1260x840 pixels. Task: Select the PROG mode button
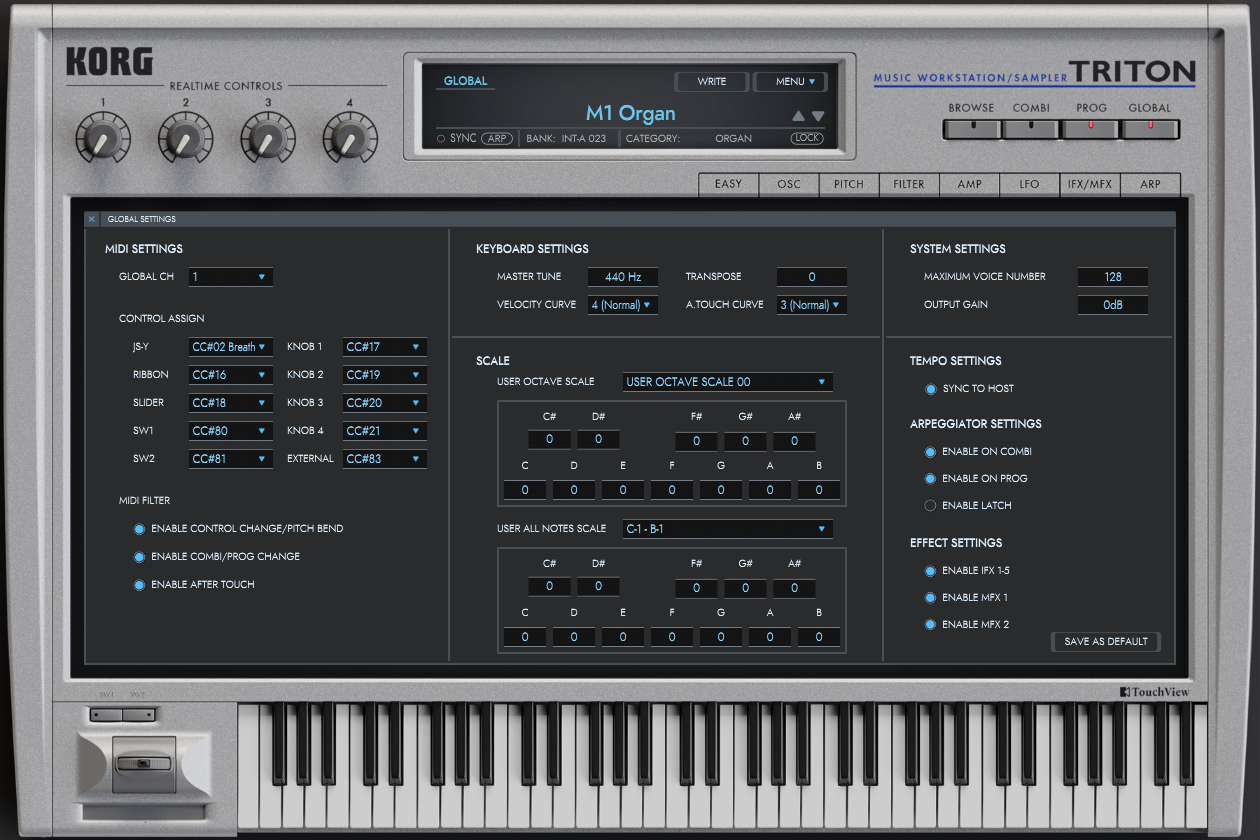coord(1090,128)
